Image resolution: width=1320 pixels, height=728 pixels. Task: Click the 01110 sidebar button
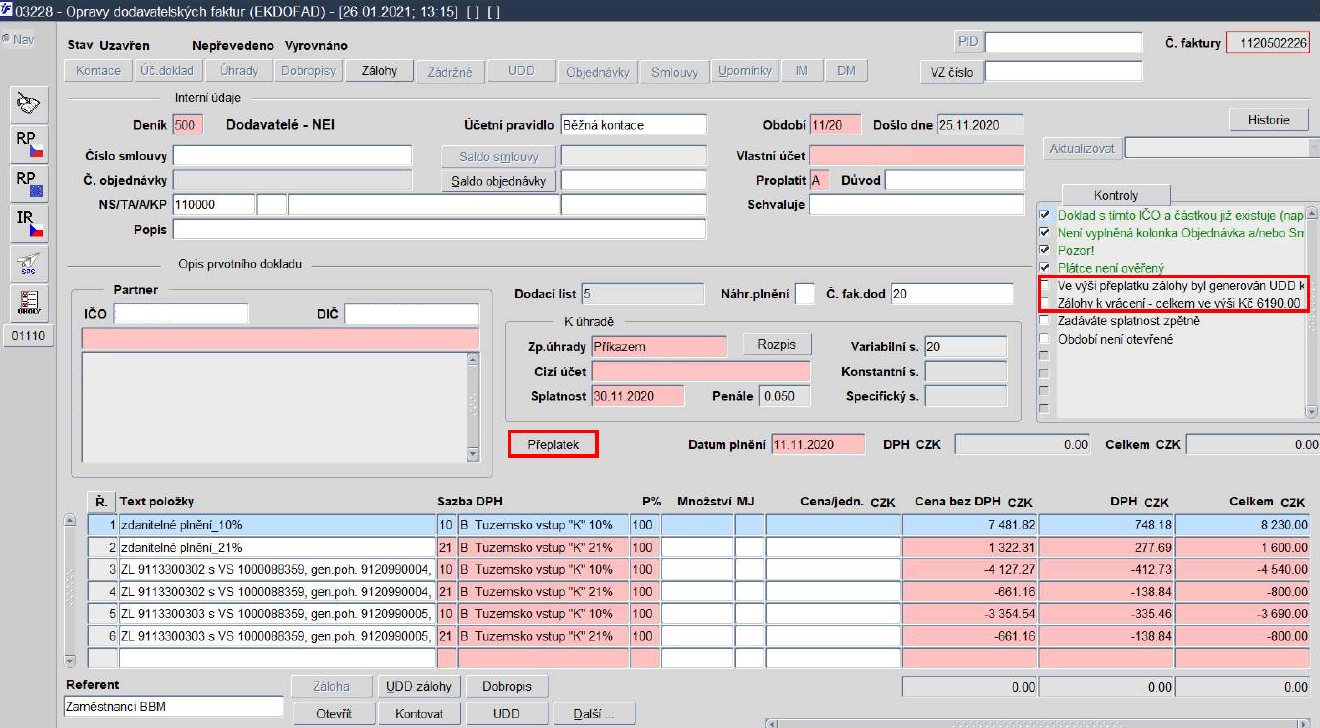[x=28, y=336]
